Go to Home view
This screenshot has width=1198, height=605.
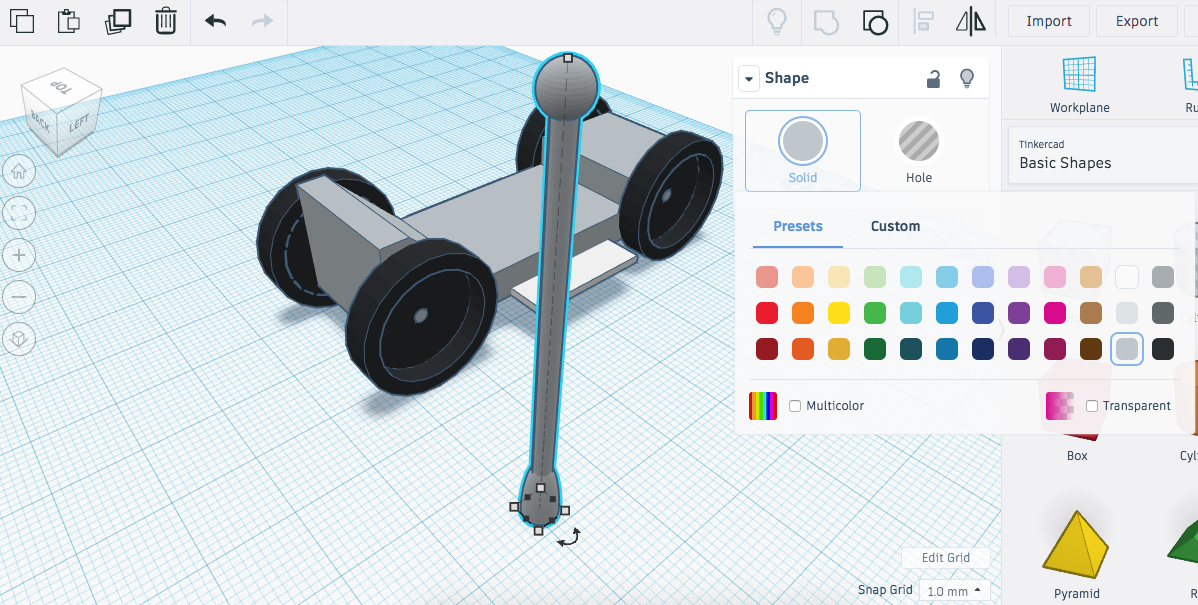tap(19, 171)
